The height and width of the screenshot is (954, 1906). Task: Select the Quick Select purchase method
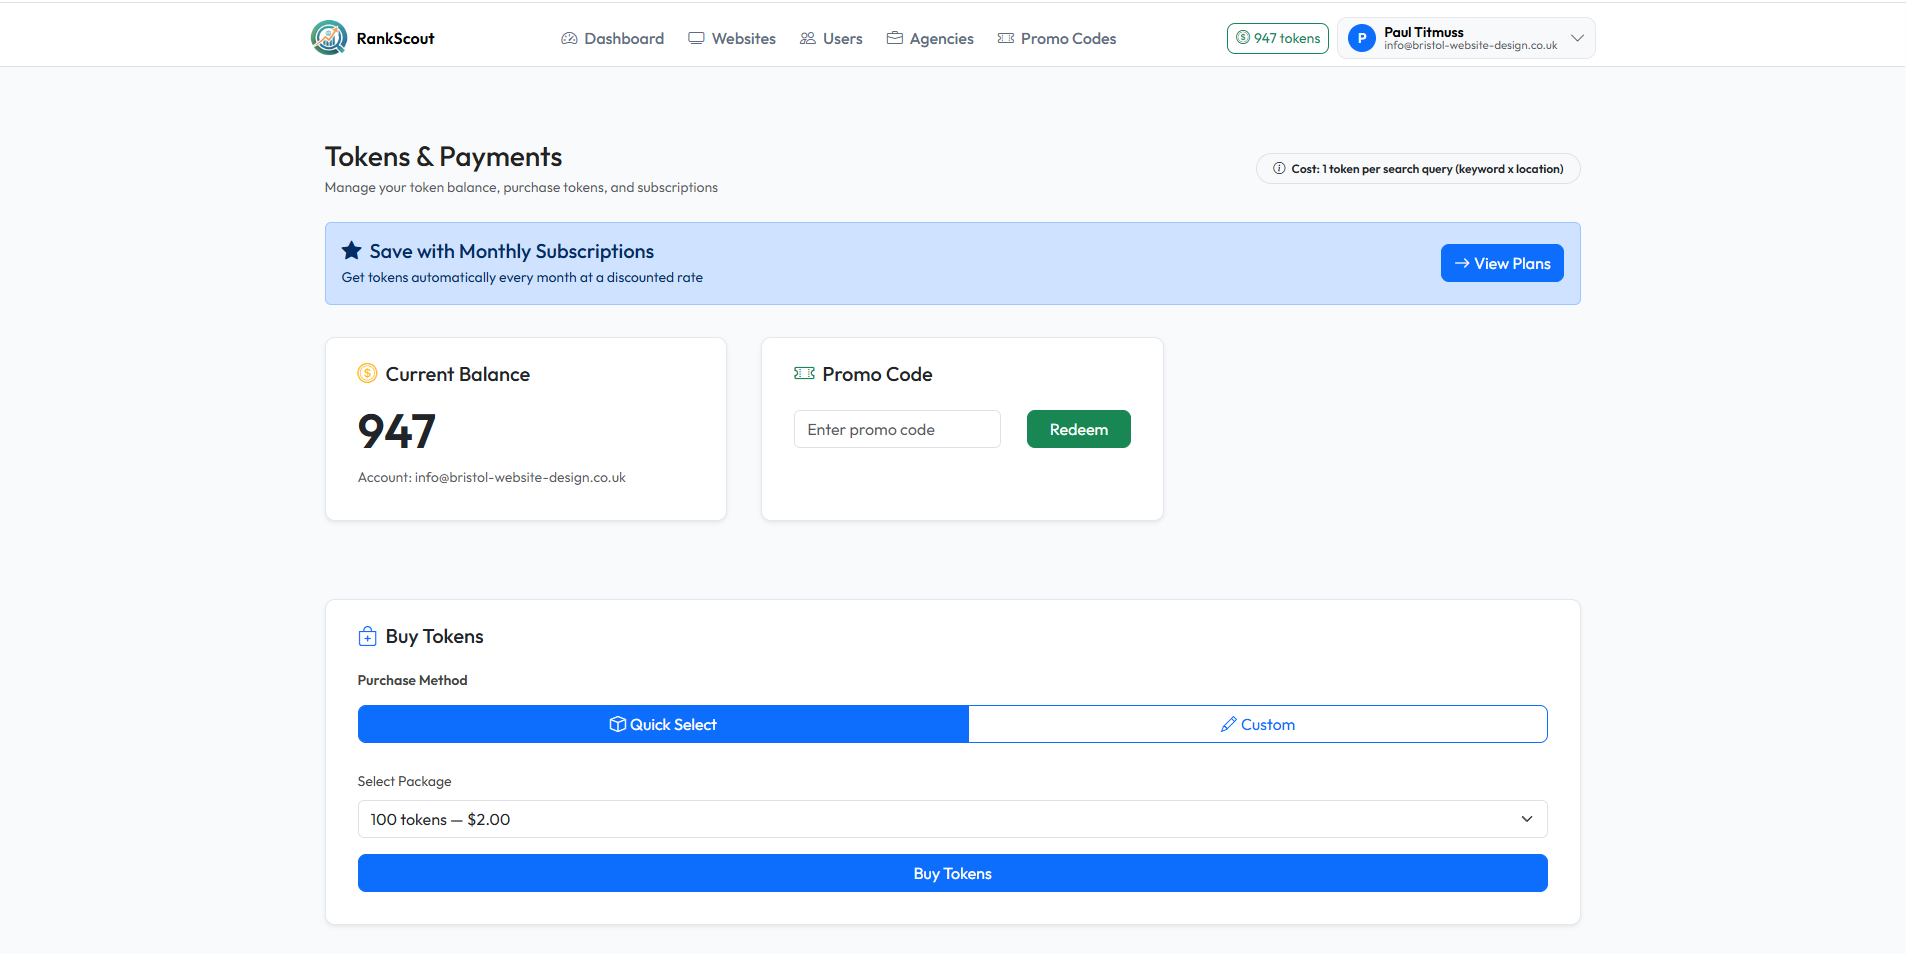click(x=663, y=725)
